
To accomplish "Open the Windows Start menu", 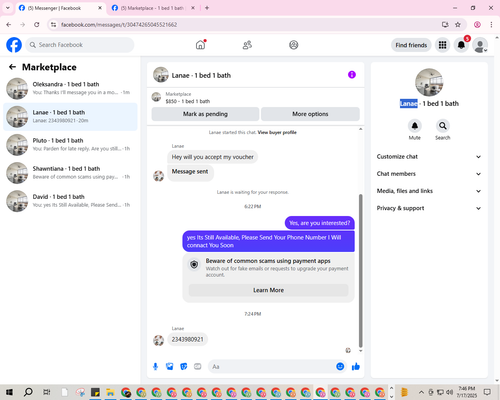I will (x=9, y=392).
